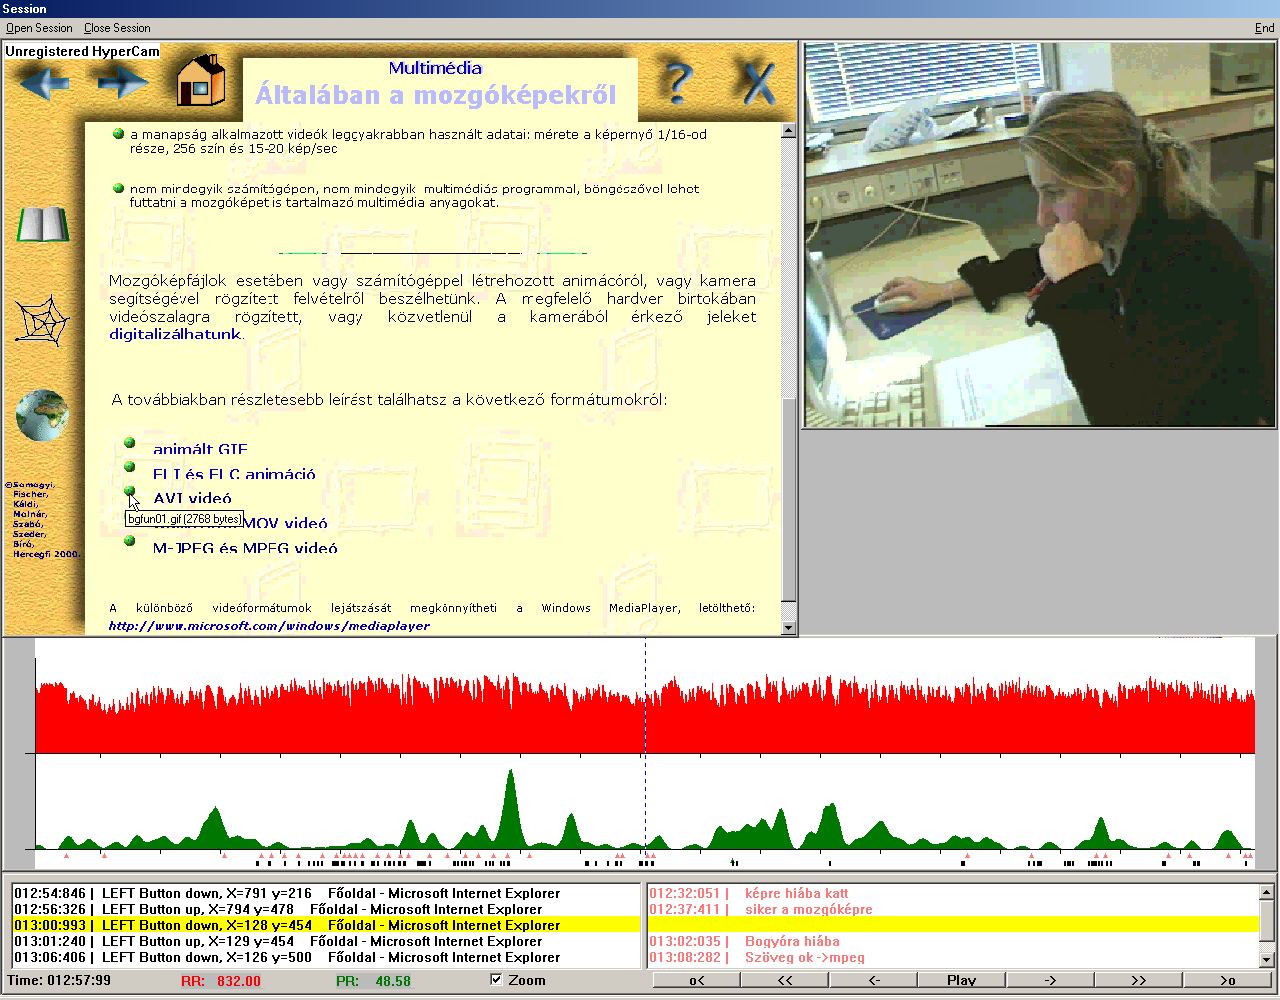The image size is (1280, 1000).
Task: Click green bullet beside M-JPEG és MPEG videó
Action: tap(130, 541)
